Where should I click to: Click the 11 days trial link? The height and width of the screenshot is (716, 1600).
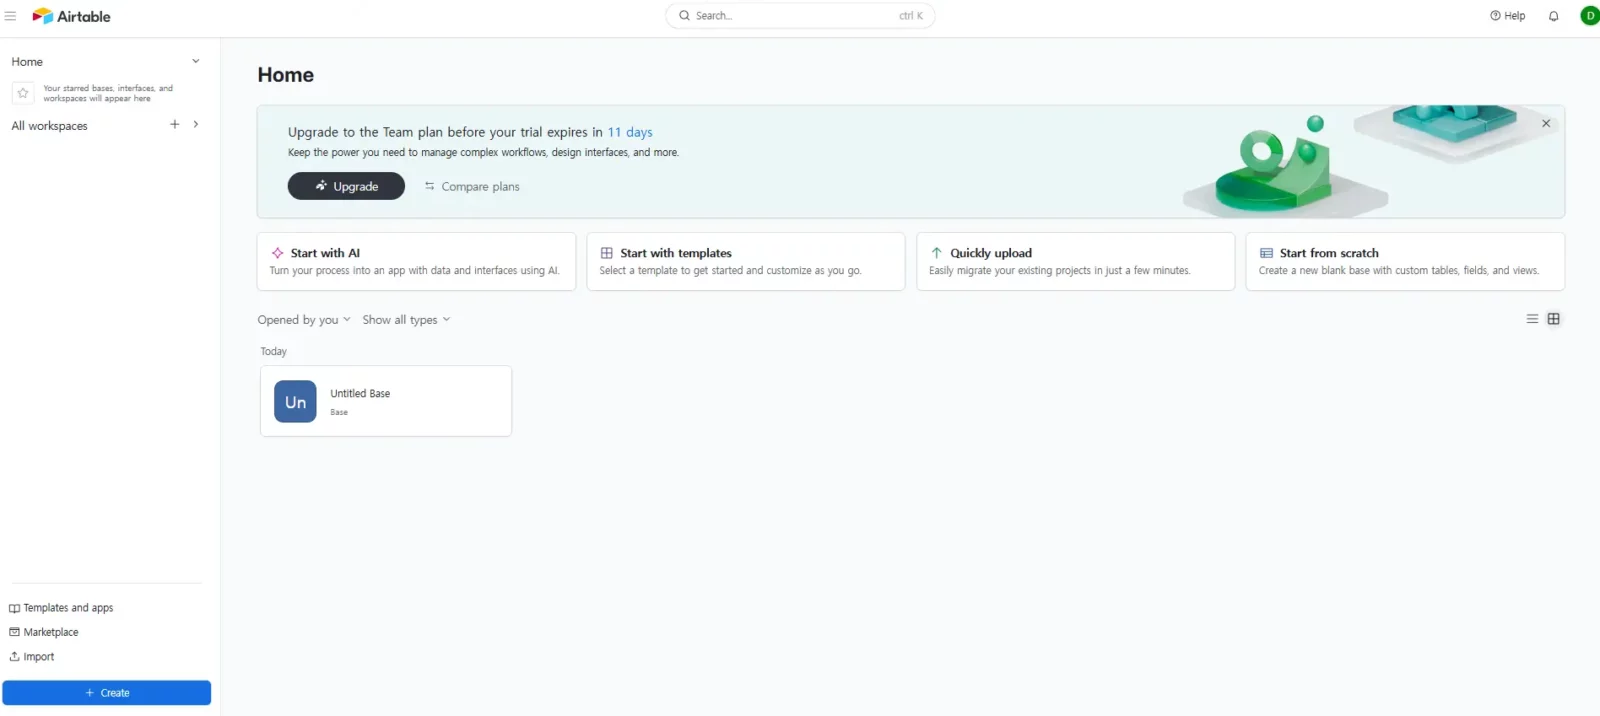pyautogui.click(x=630, y=132)
